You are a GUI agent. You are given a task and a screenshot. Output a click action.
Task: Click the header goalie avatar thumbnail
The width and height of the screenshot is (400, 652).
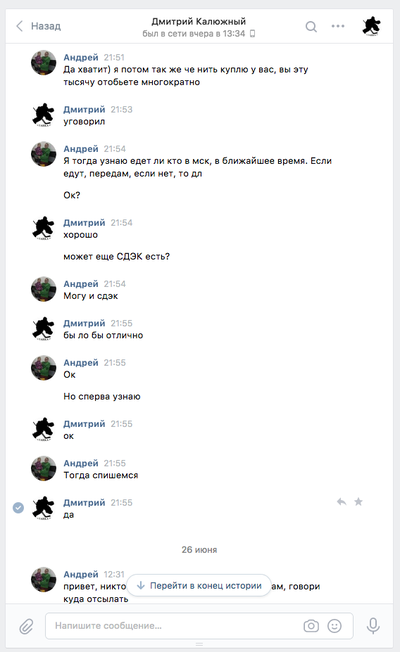371,26
